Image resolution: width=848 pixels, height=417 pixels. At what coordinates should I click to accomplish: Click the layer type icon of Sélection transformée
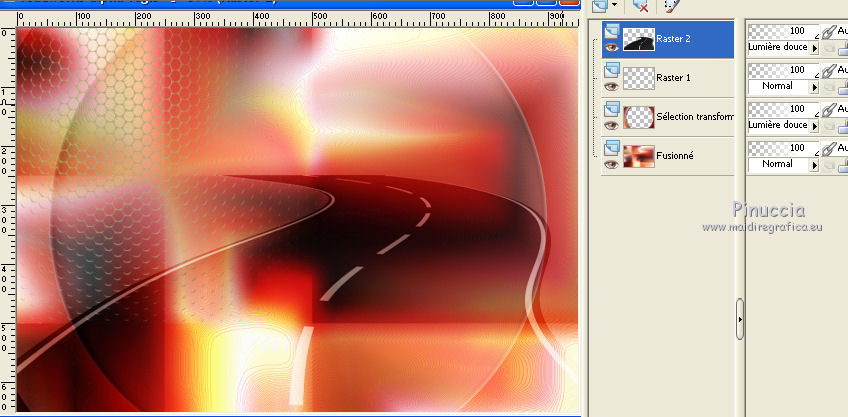pyautogui.click(x=612, y=109)
